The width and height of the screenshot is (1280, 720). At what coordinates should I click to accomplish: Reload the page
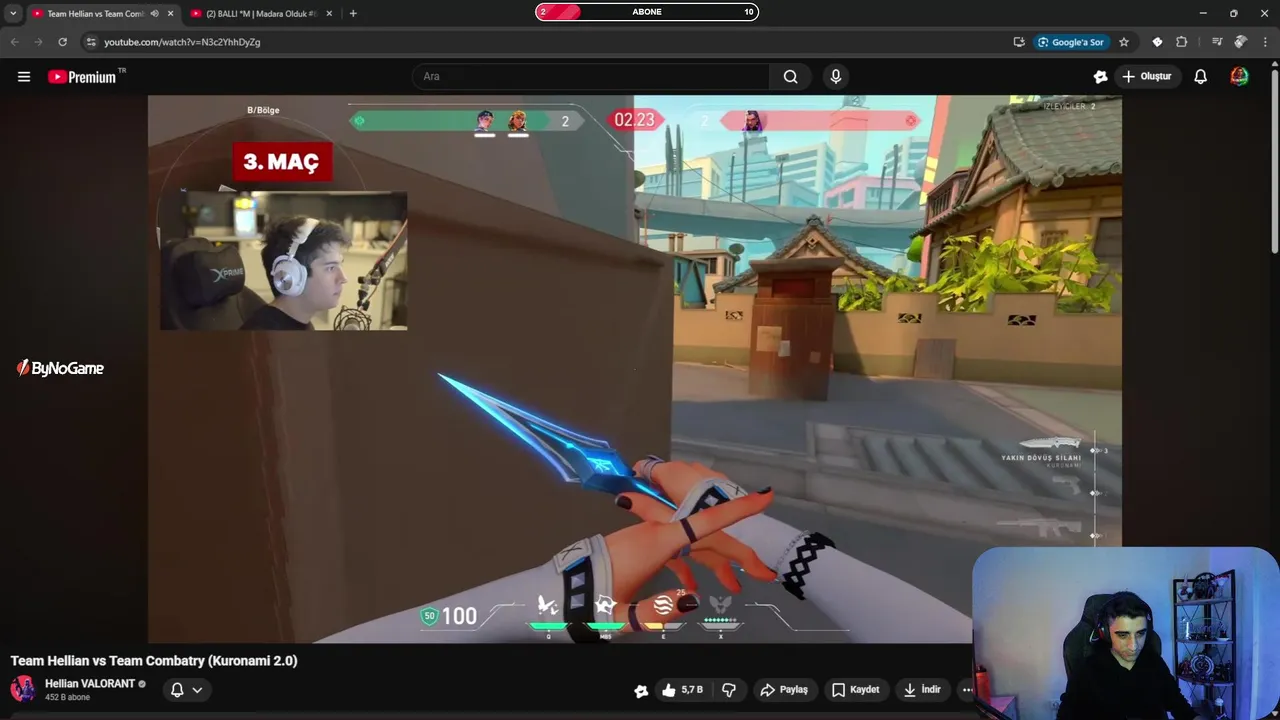pyautogui.click(x=62, y=42)
